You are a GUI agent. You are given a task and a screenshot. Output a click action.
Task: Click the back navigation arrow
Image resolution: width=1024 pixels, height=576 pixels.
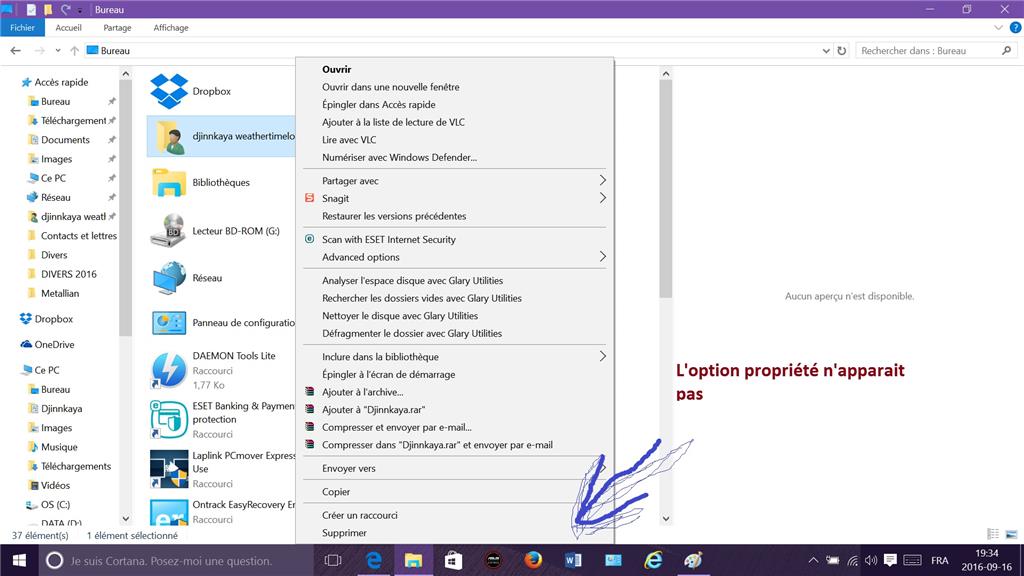coord(16,50)
